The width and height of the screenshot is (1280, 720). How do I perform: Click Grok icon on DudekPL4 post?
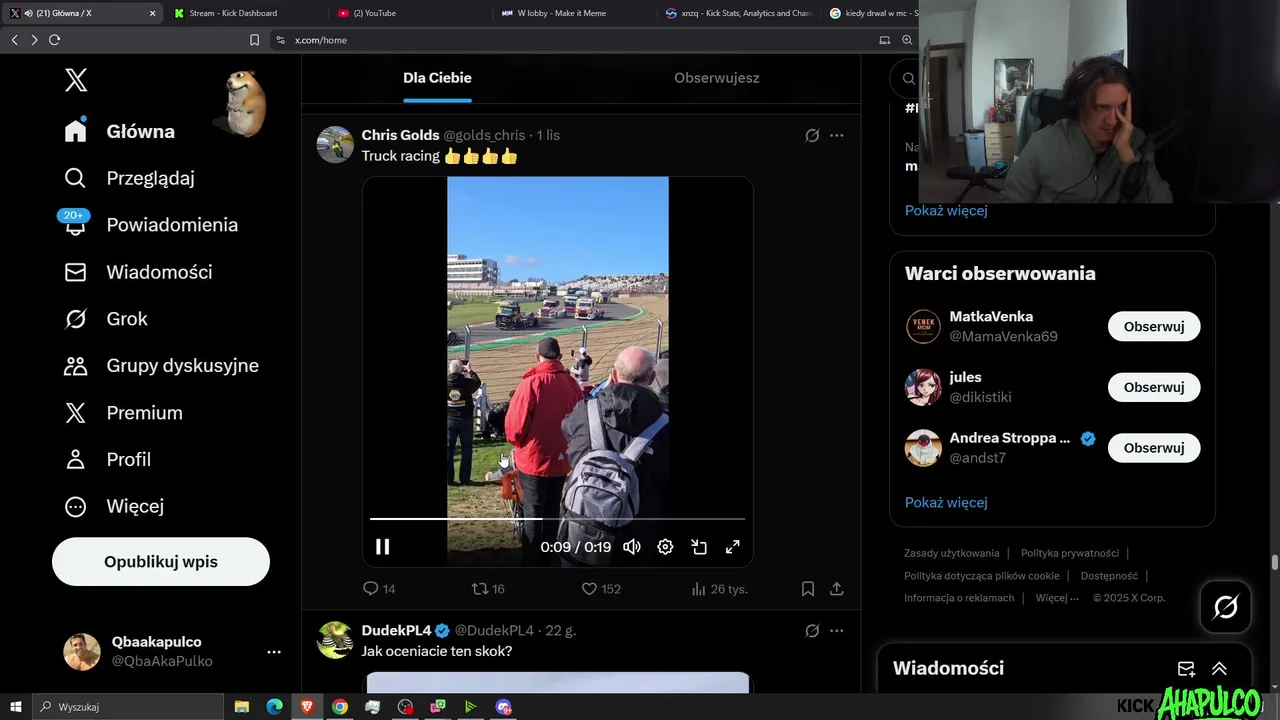click(812, 631)
